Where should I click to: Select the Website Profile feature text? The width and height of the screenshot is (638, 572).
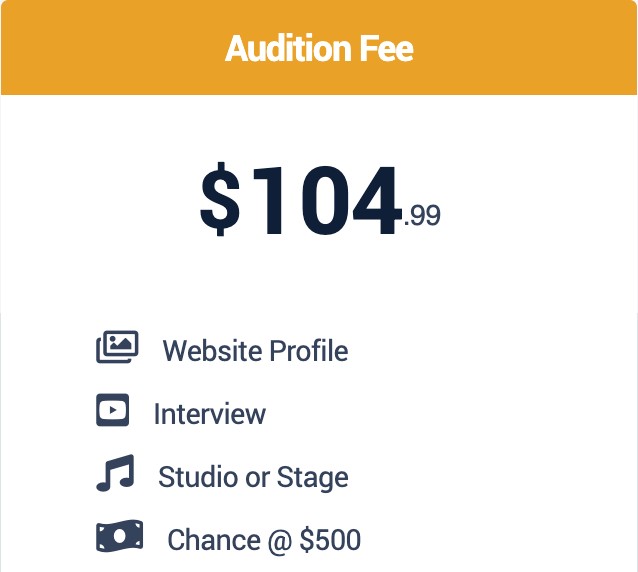coord(255,351)
